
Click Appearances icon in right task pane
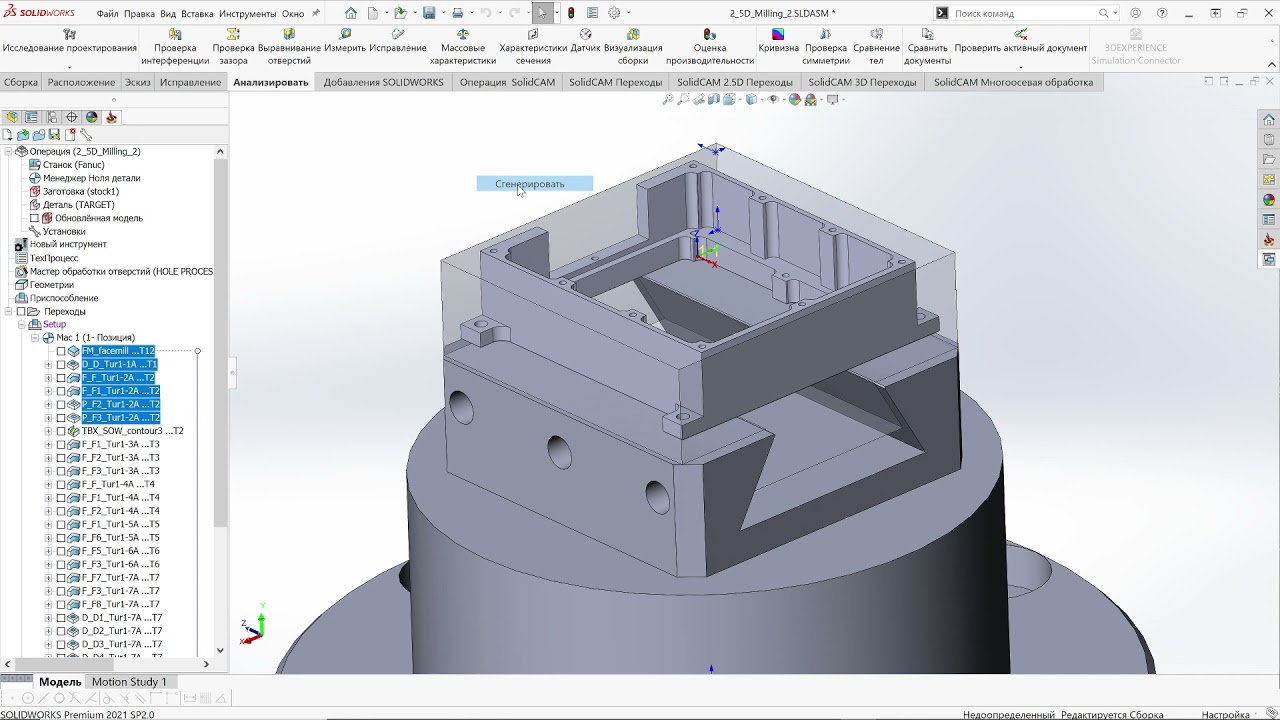1269,200
